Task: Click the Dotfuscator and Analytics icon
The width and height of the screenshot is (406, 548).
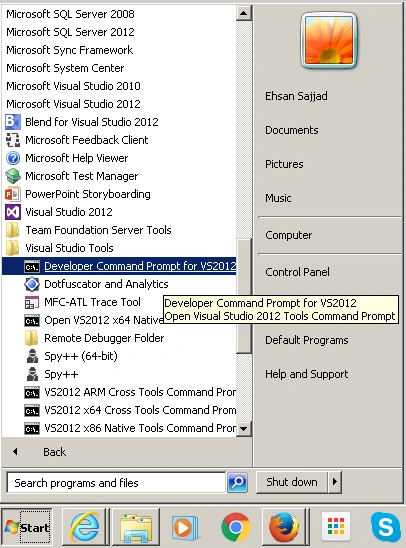Action: [31, 284]
